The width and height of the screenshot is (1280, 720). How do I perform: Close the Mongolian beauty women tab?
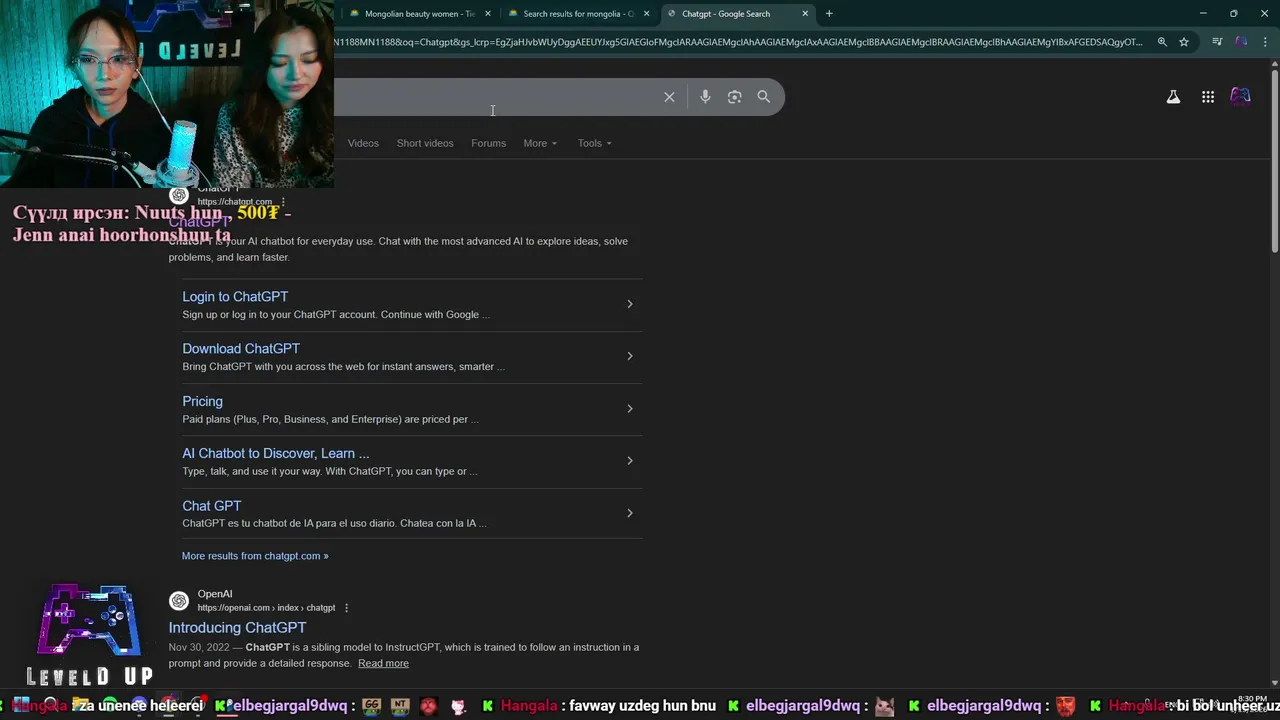point(488,14)
